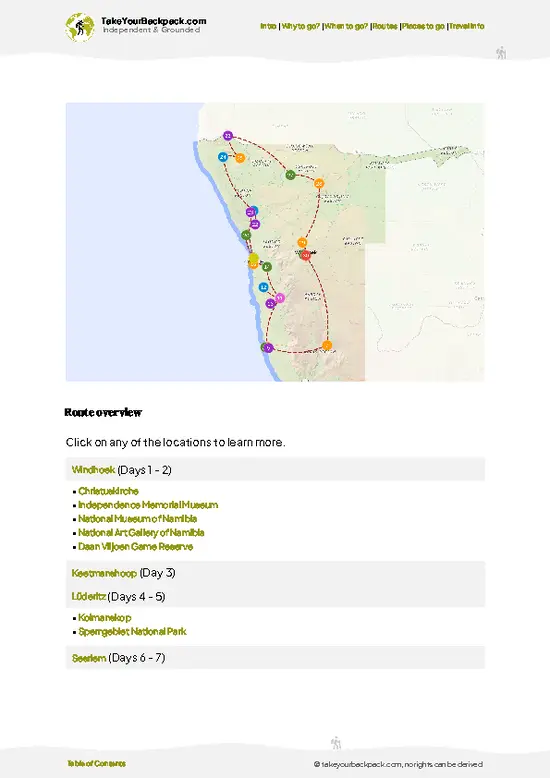550x778 pixels.
Task: Select the orange marker just north of Windhoek
Action: point(302,243)
